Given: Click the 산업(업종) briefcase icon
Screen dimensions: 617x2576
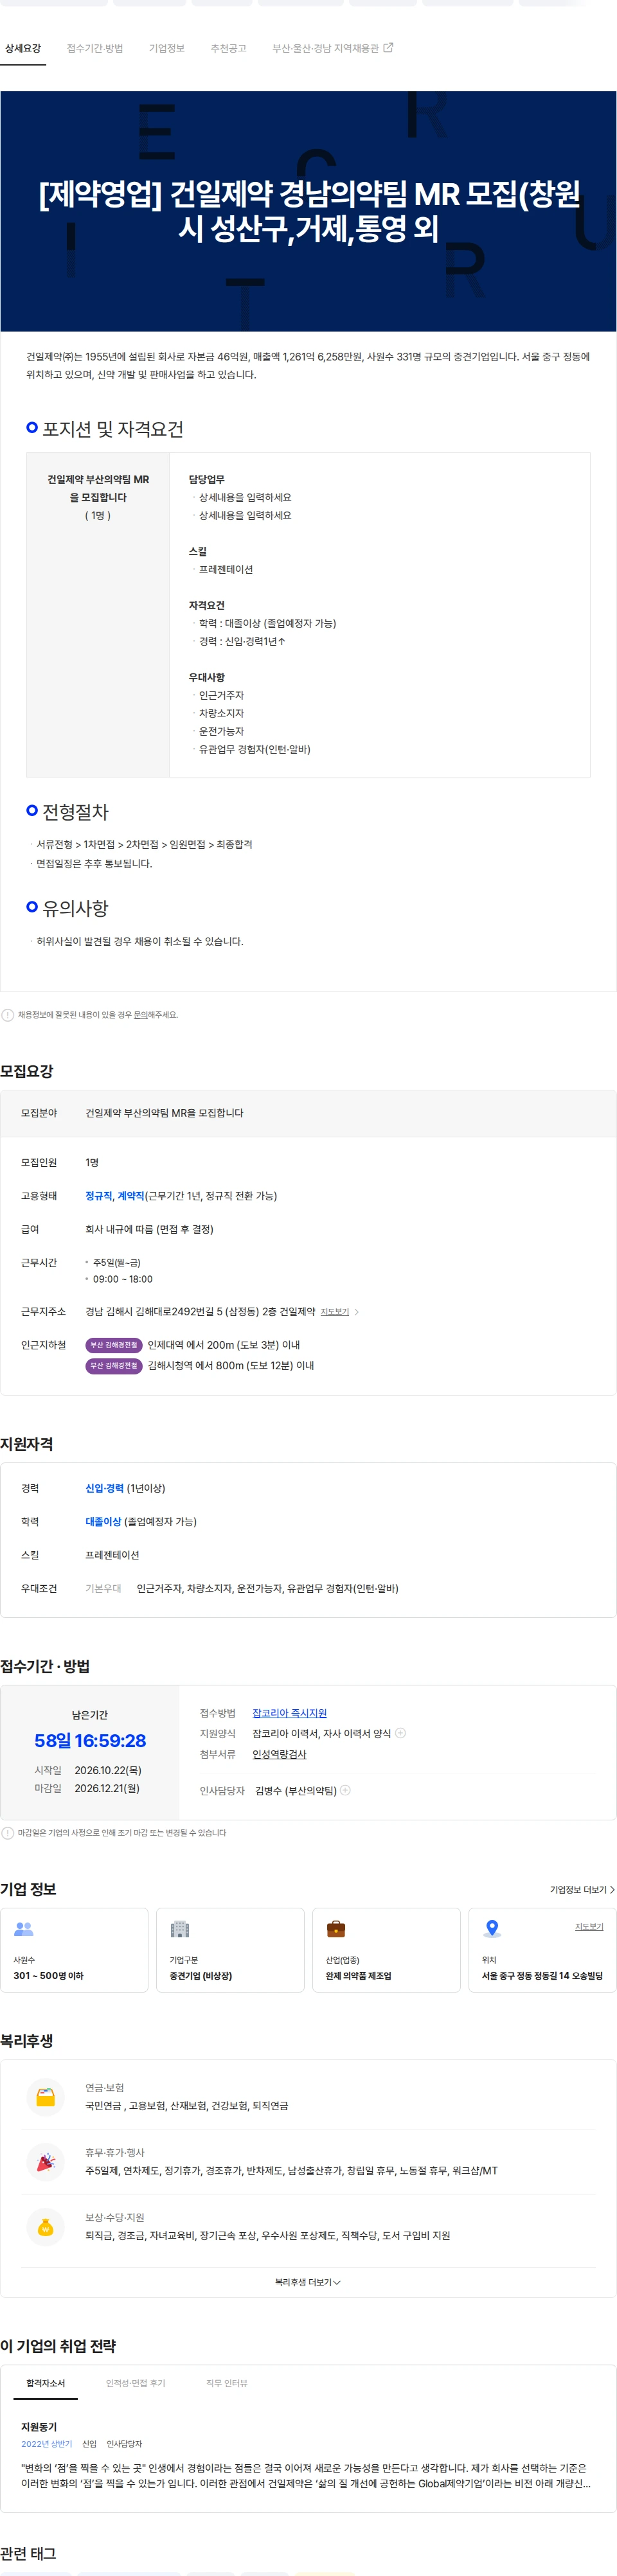Looking at the screenshot, I should pos(336,1928).
